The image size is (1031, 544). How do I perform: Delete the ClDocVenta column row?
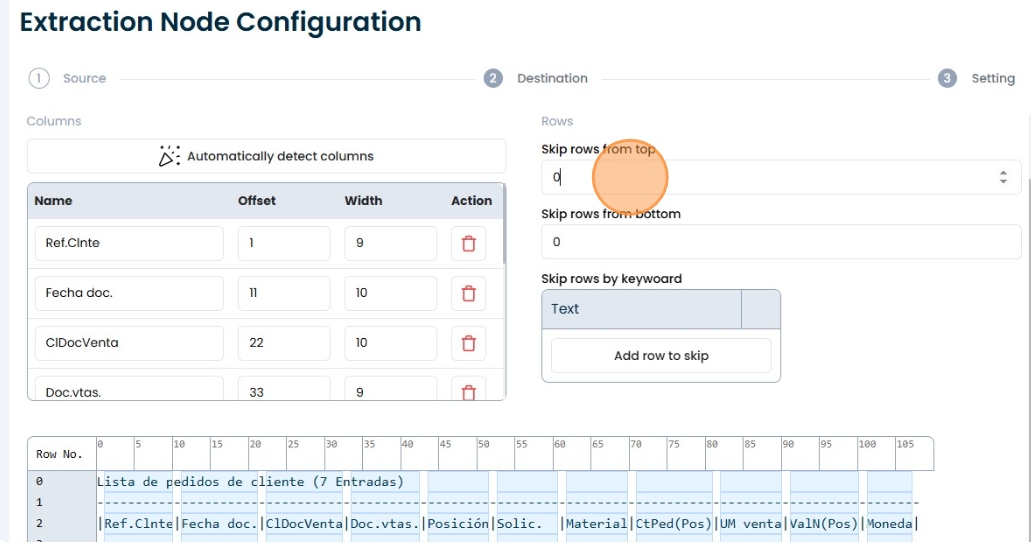(469, 343)
